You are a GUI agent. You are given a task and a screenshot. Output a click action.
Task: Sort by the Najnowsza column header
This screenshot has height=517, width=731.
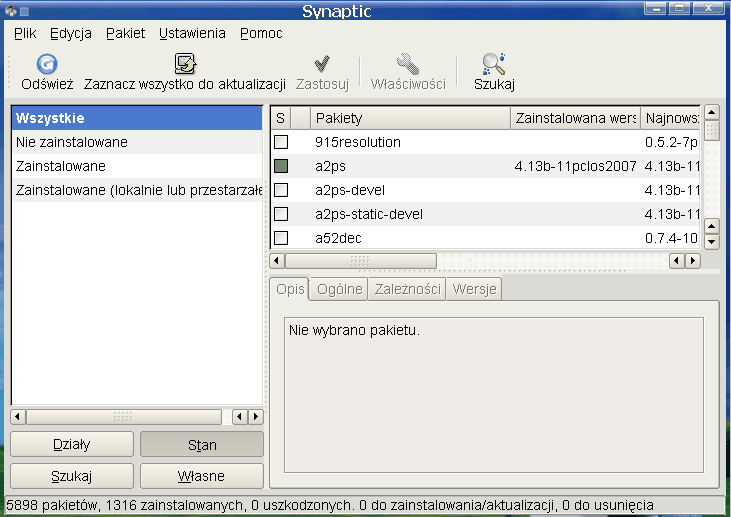pyautogui.click(x=670, y=118)
